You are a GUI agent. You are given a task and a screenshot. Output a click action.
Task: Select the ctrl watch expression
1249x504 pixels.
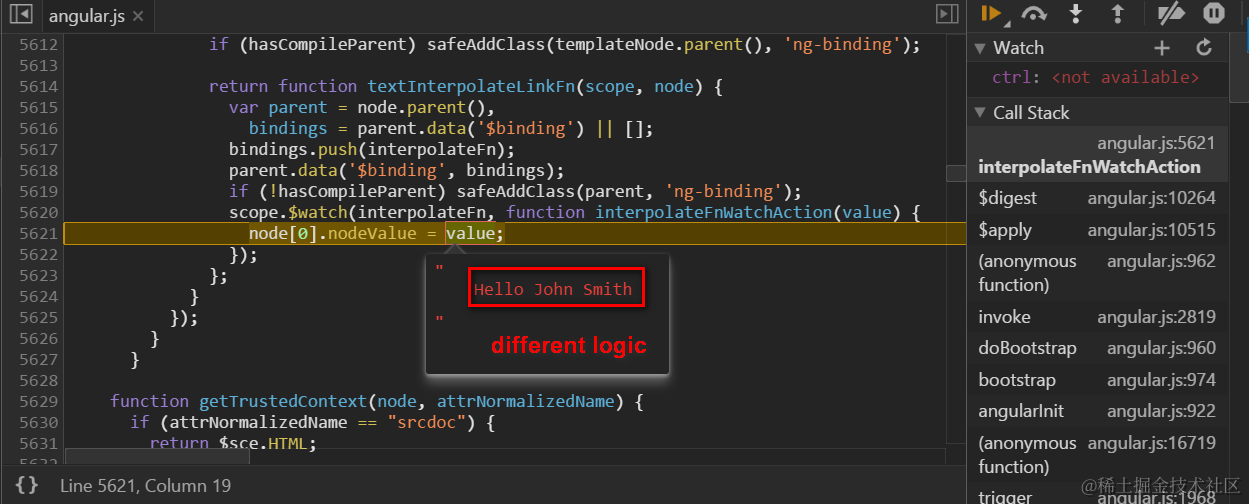coord(1096,78)
